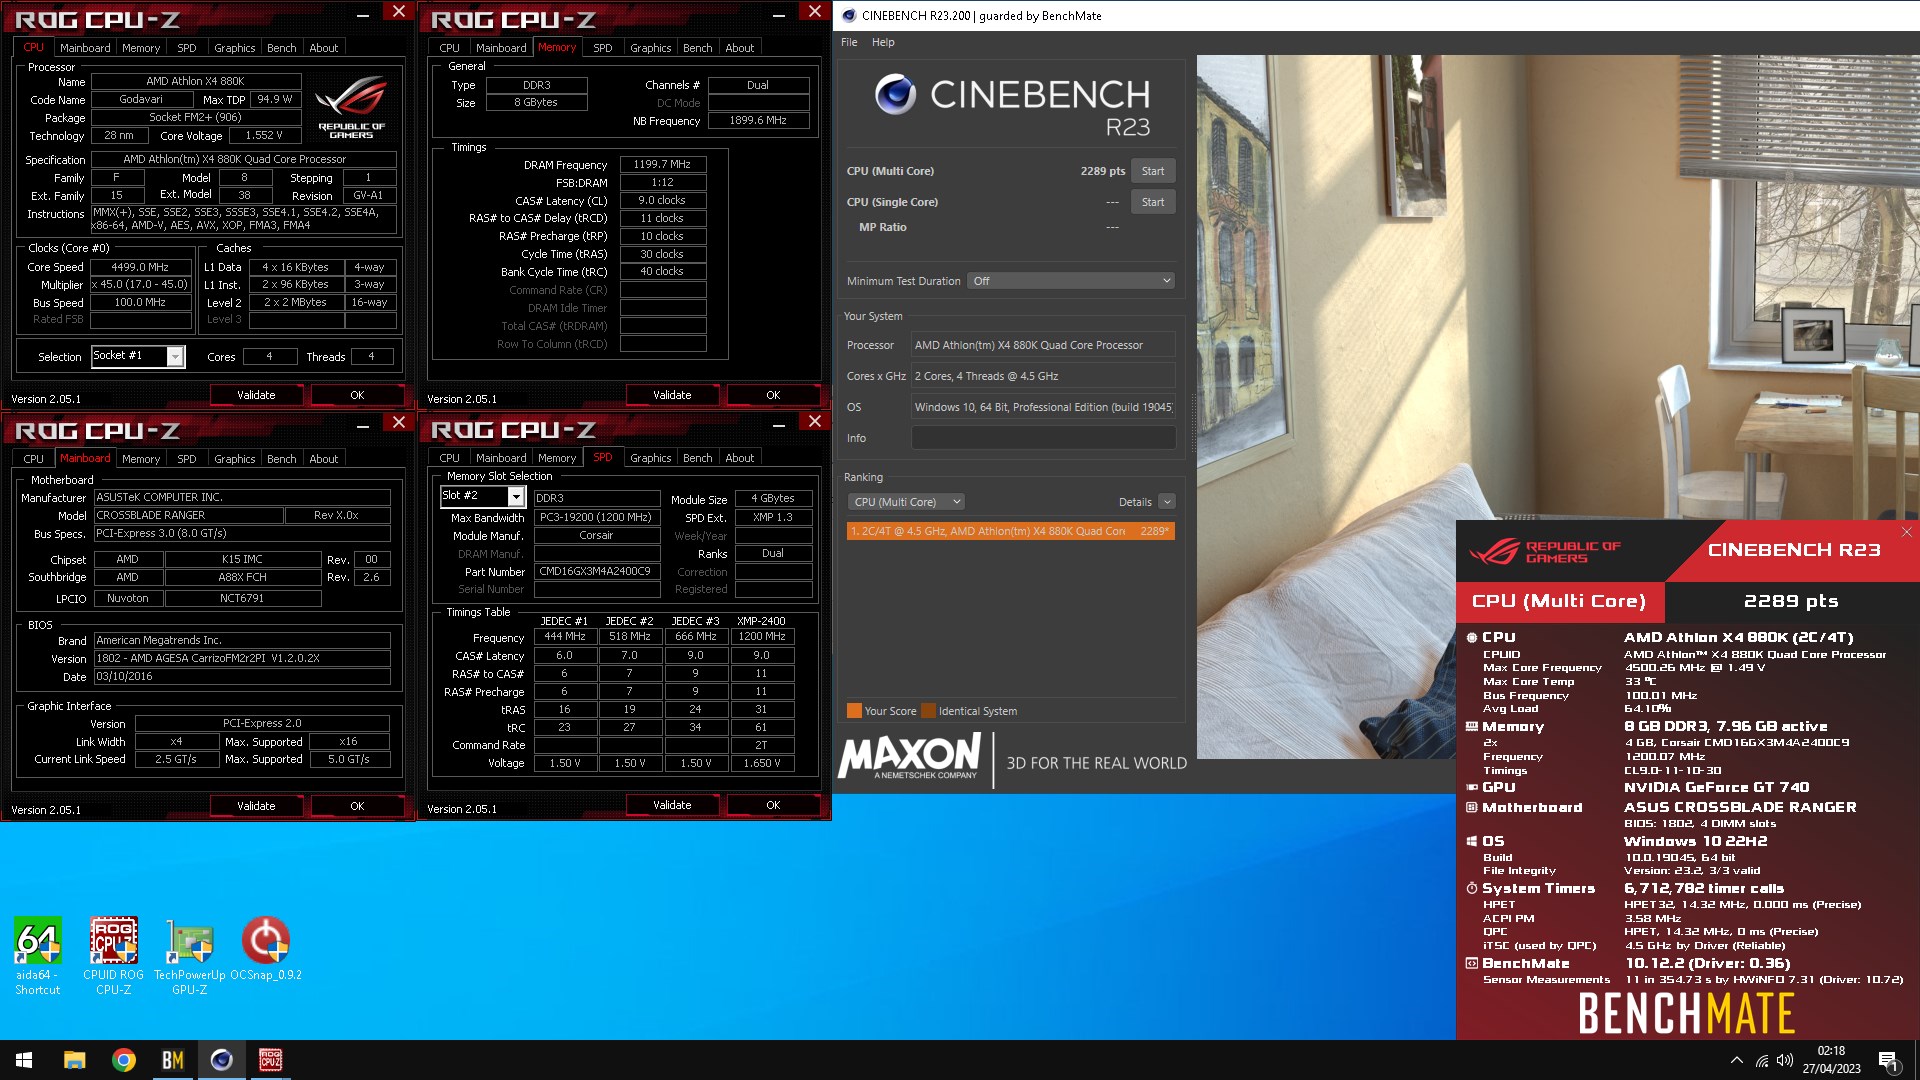Click the Info input field

coord(1043,438)
